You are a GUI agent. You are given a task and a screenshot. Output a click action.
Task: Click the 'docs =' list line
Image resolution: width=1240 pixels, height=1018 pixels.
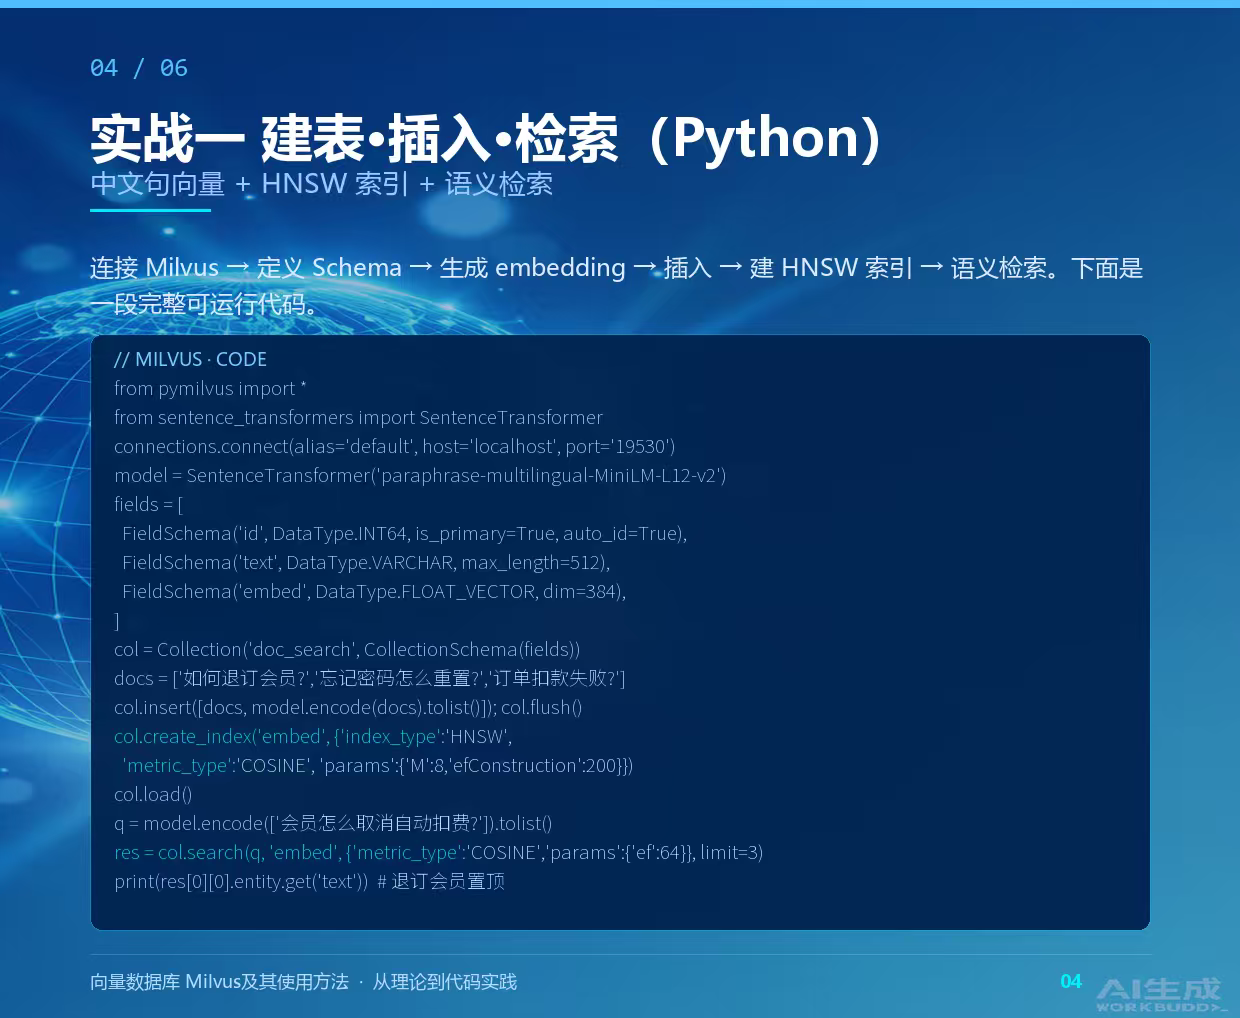[x=369, y=678]
